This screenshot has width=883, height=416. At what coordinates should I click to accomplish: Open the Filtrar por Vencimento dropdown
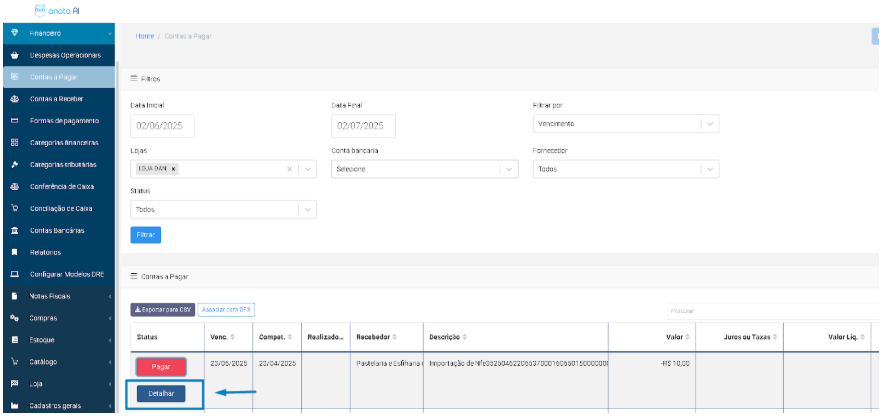click(x=626, y=124)
